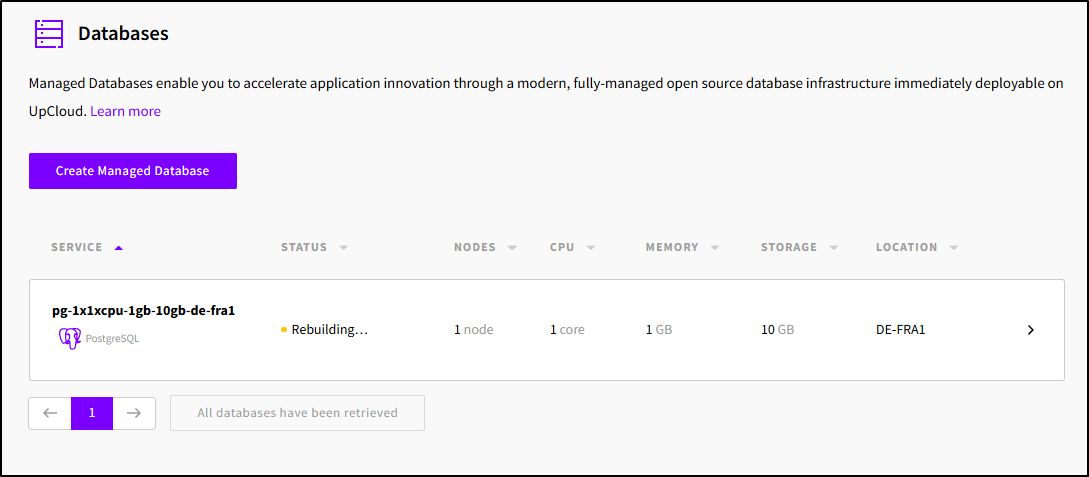Viewport: 1089px width, 477px height.
Task: Click Create Managed Database button
Action: point(132,171)
